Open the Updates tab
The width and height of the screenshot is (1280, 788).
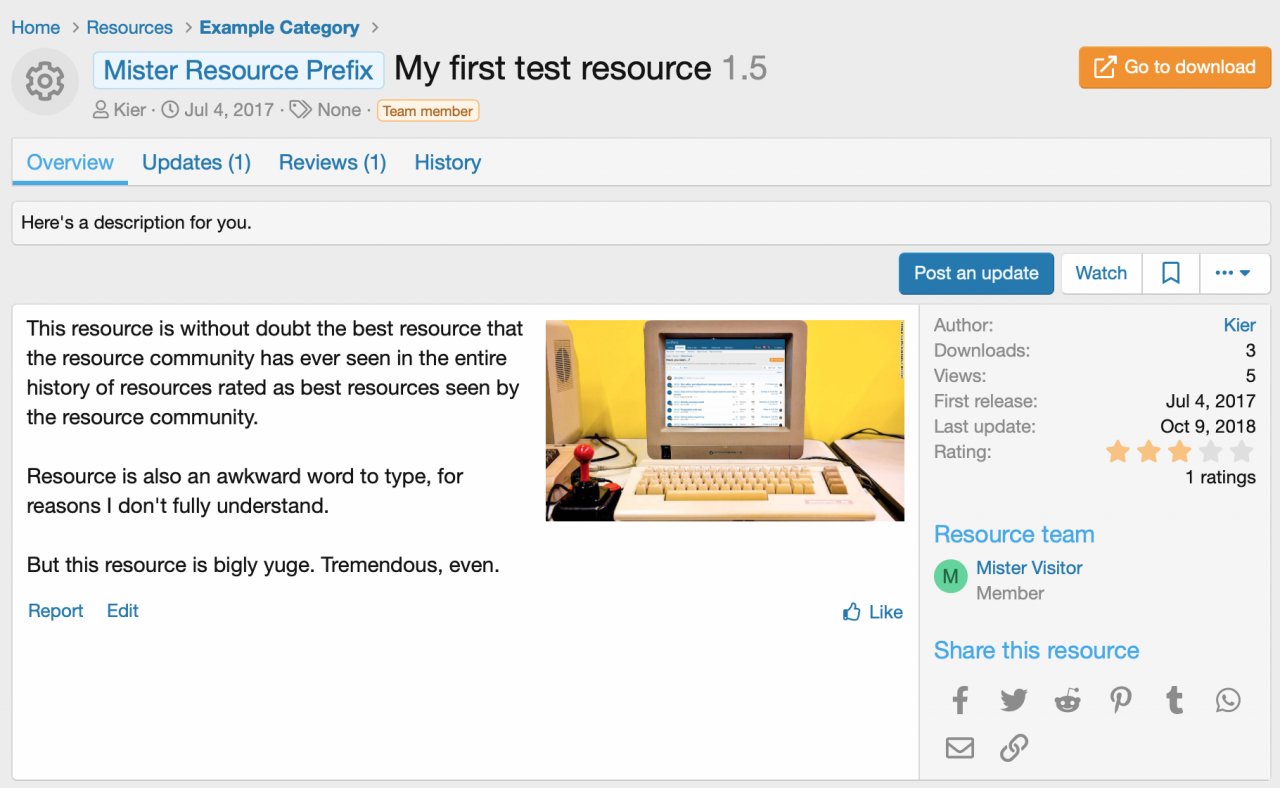pos(196,162)
